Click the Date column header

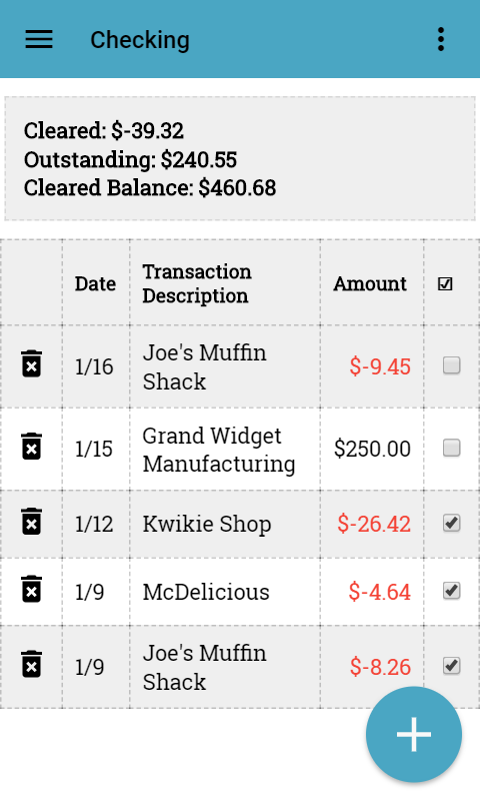click(x=95, y=284)
